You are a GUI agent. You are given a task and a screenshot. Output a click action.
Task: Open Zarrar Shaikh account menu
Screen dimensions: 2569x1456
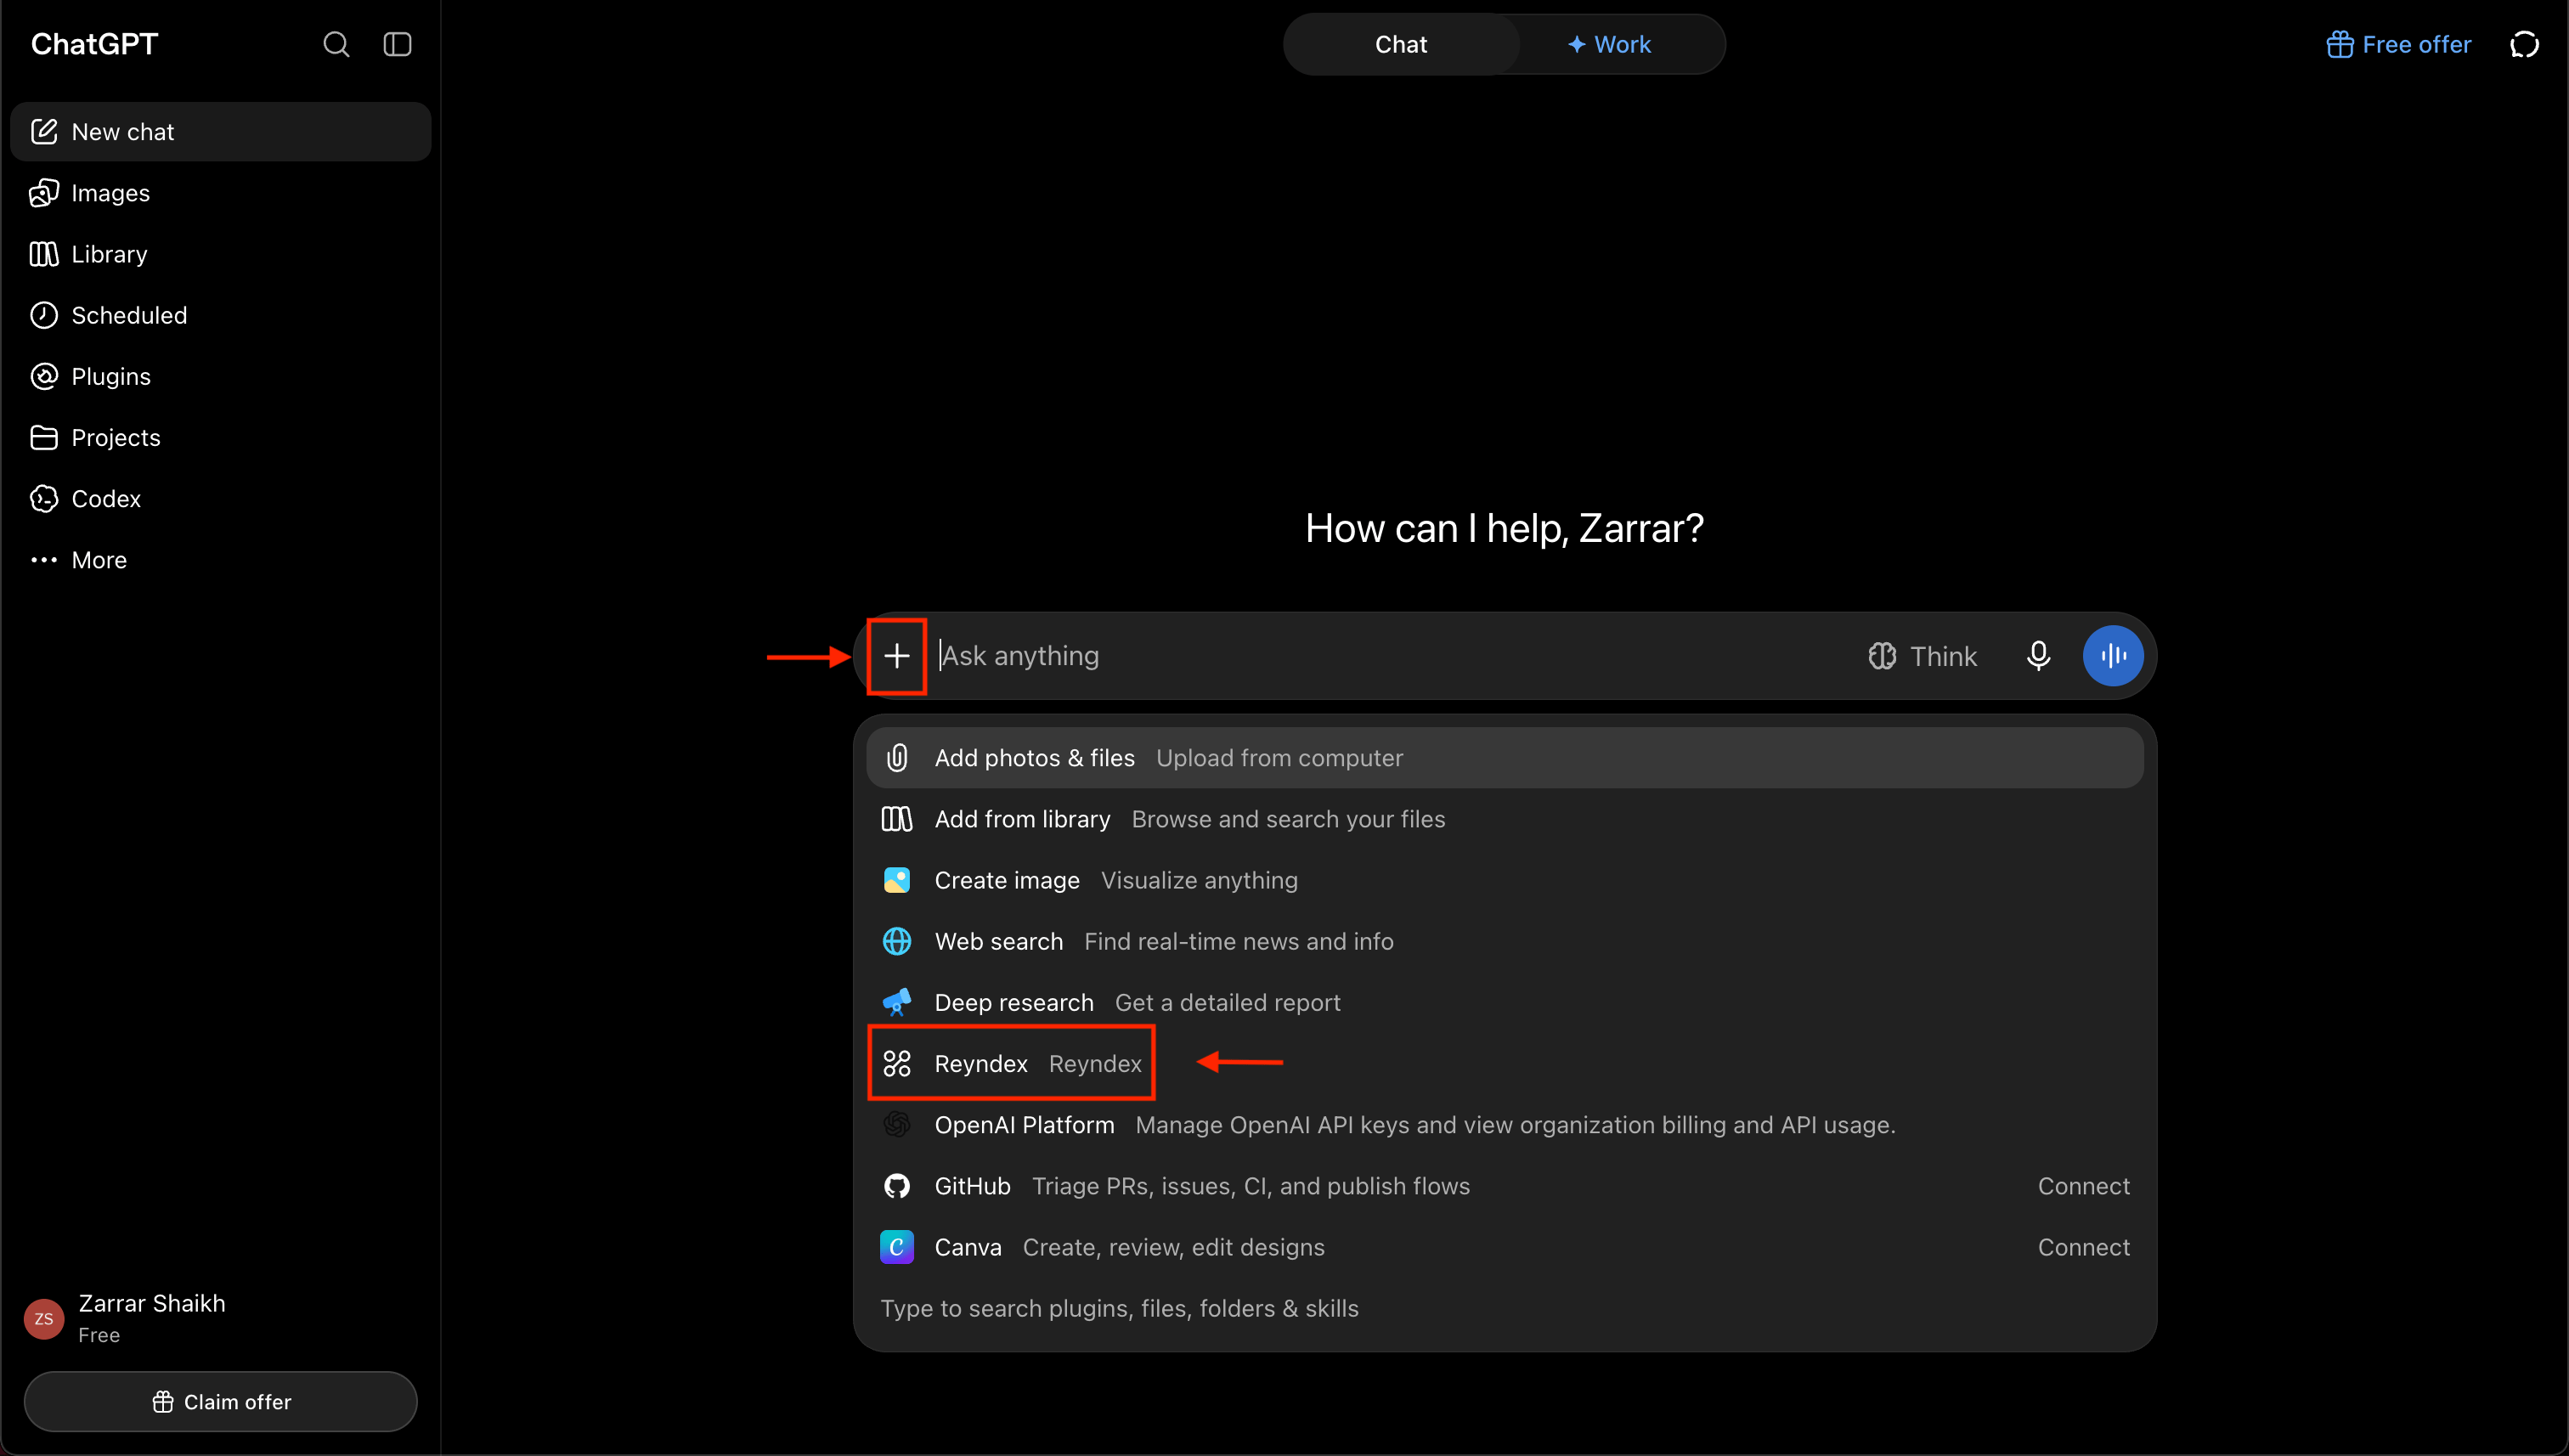click(221, 1318)
